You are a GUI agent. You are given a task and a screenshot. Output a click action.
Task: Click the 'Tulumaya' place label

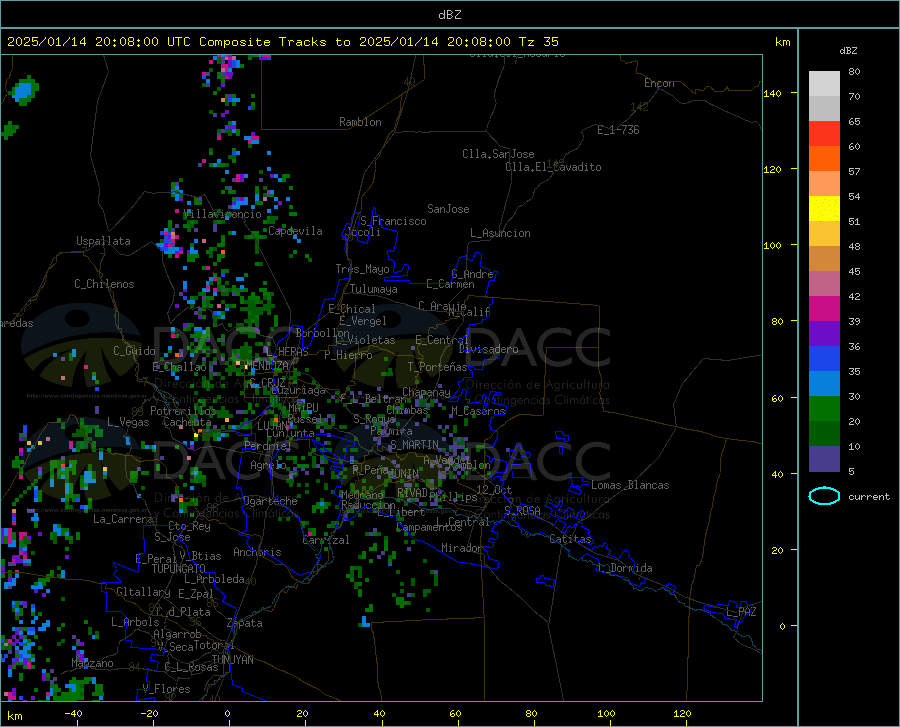[374, 290]
